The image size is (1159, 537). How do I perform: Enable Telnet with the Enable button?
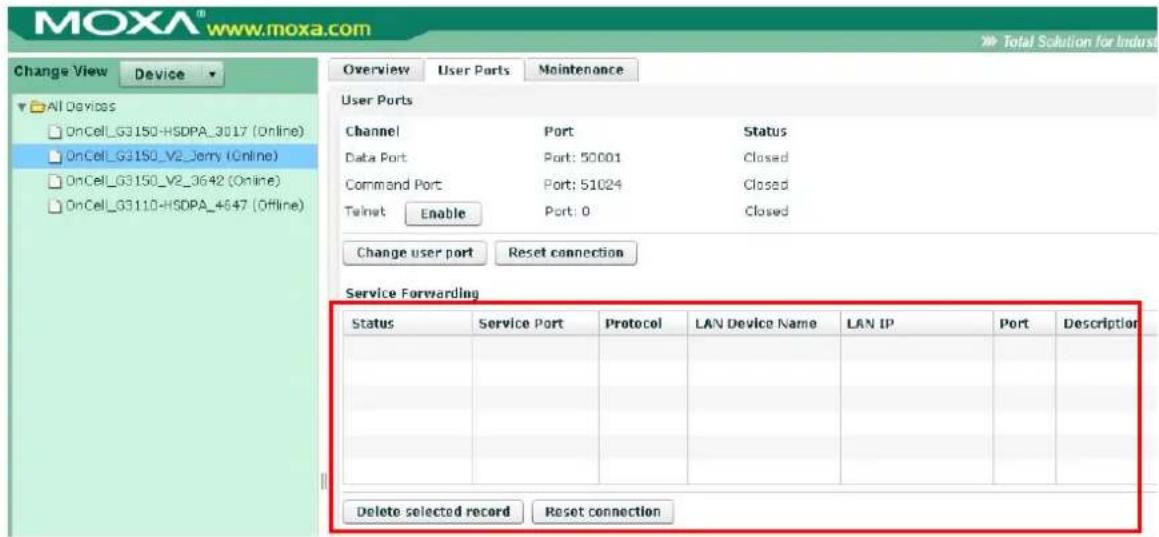click(x=443, y=213)
